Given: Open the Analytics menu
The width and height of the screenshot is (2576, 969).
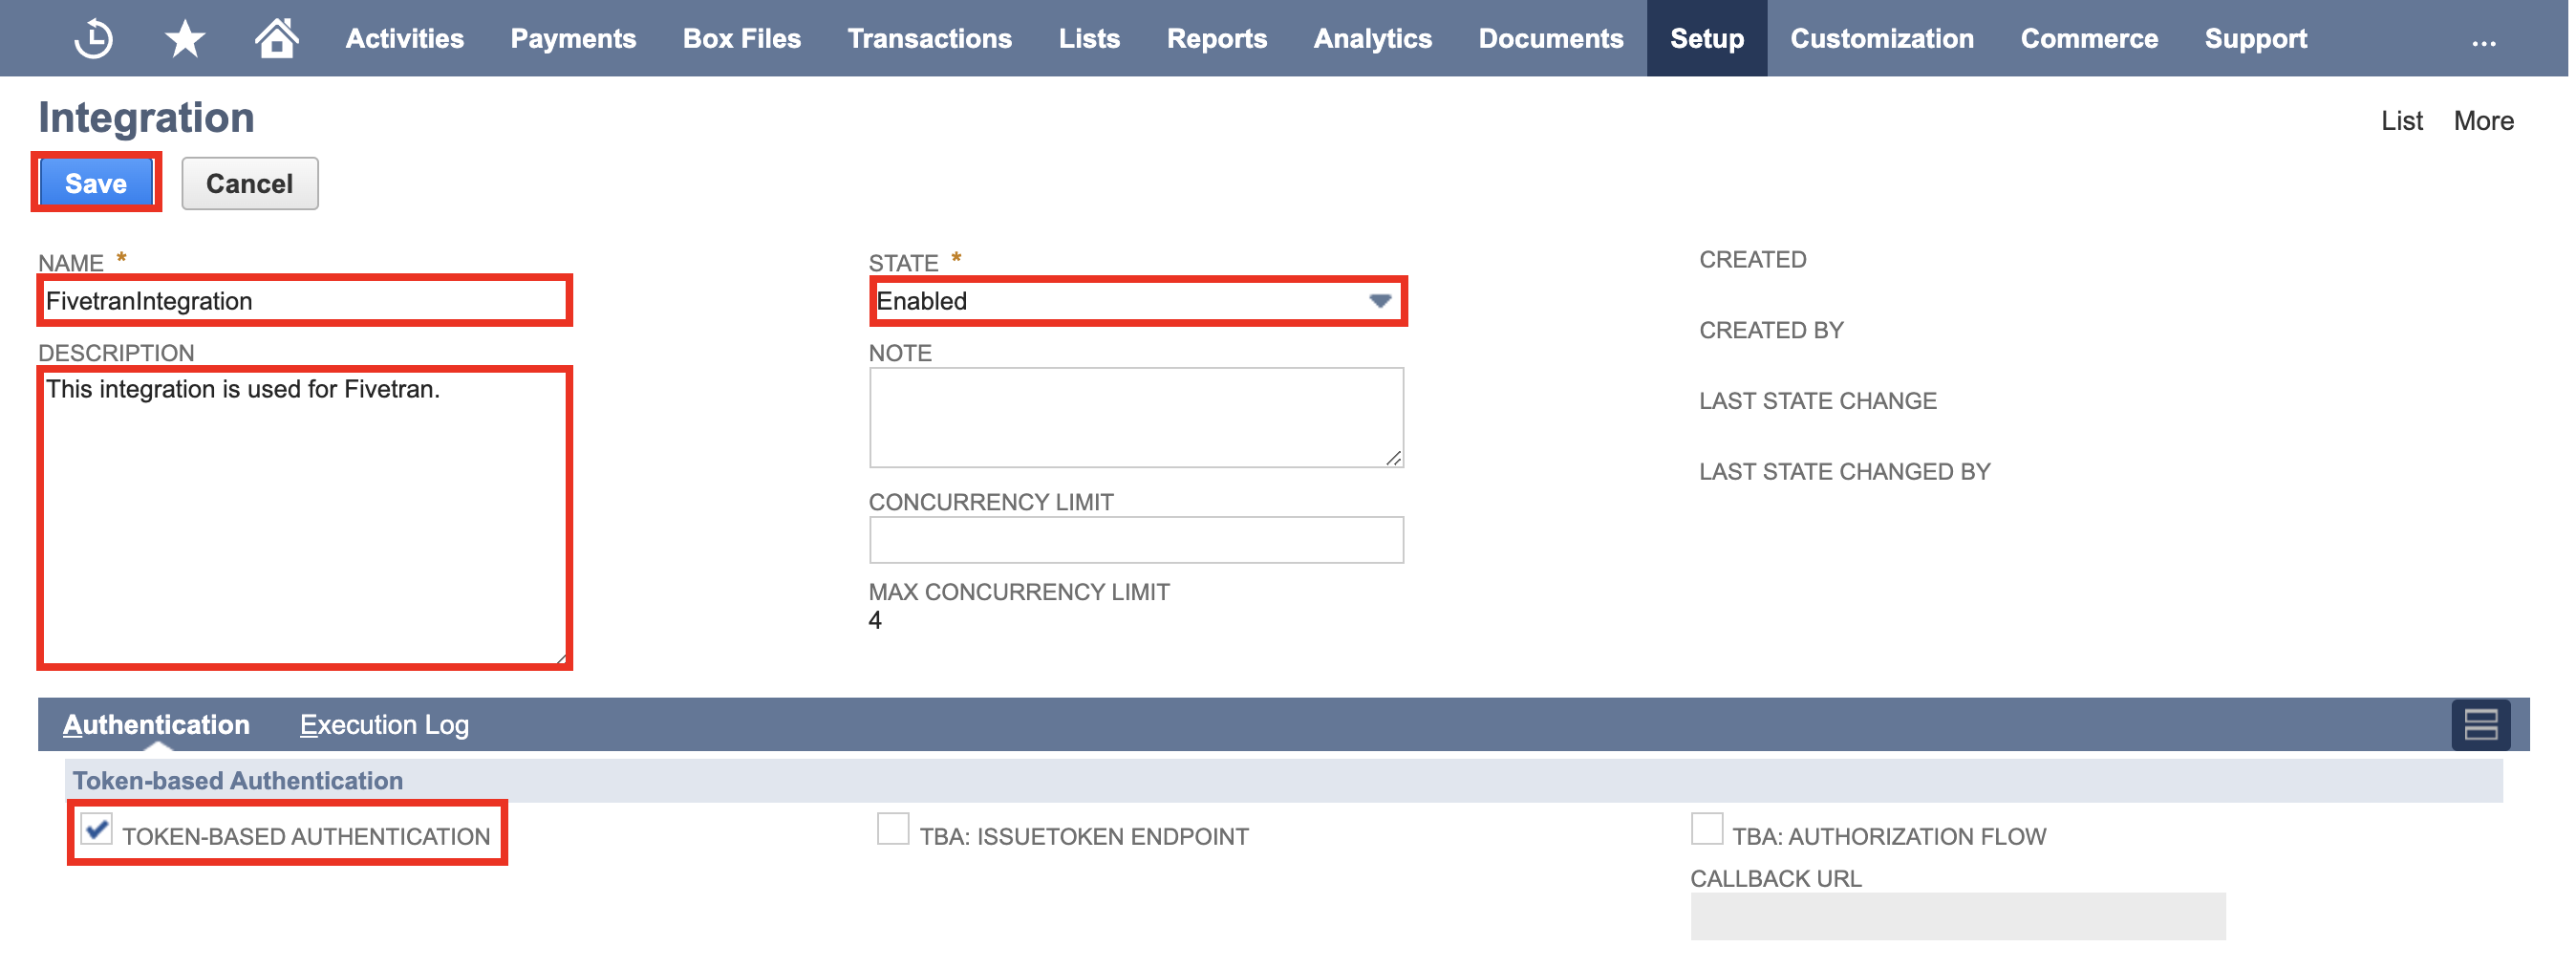Looking at the screenshot, I should 1372,38.
